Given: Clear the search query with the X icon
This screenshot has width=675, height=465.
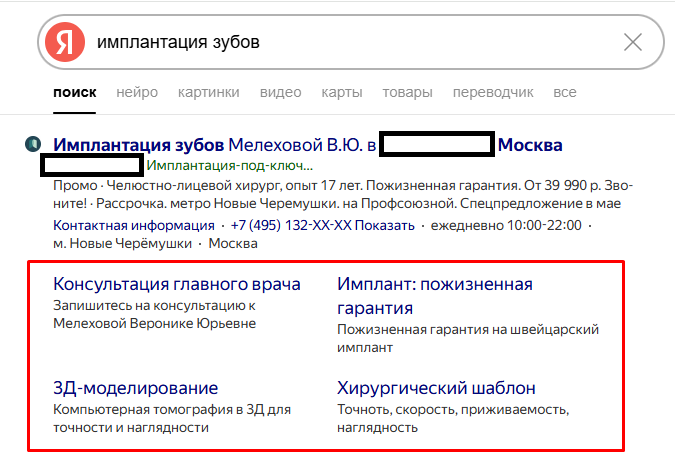Looking at the screenshot, I should pos(633,42).
